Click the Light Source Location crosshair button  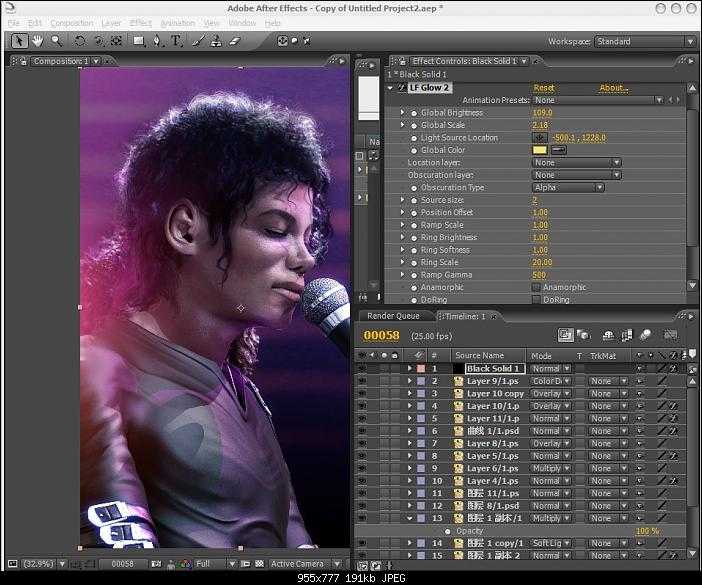click(x=539, y=138)
